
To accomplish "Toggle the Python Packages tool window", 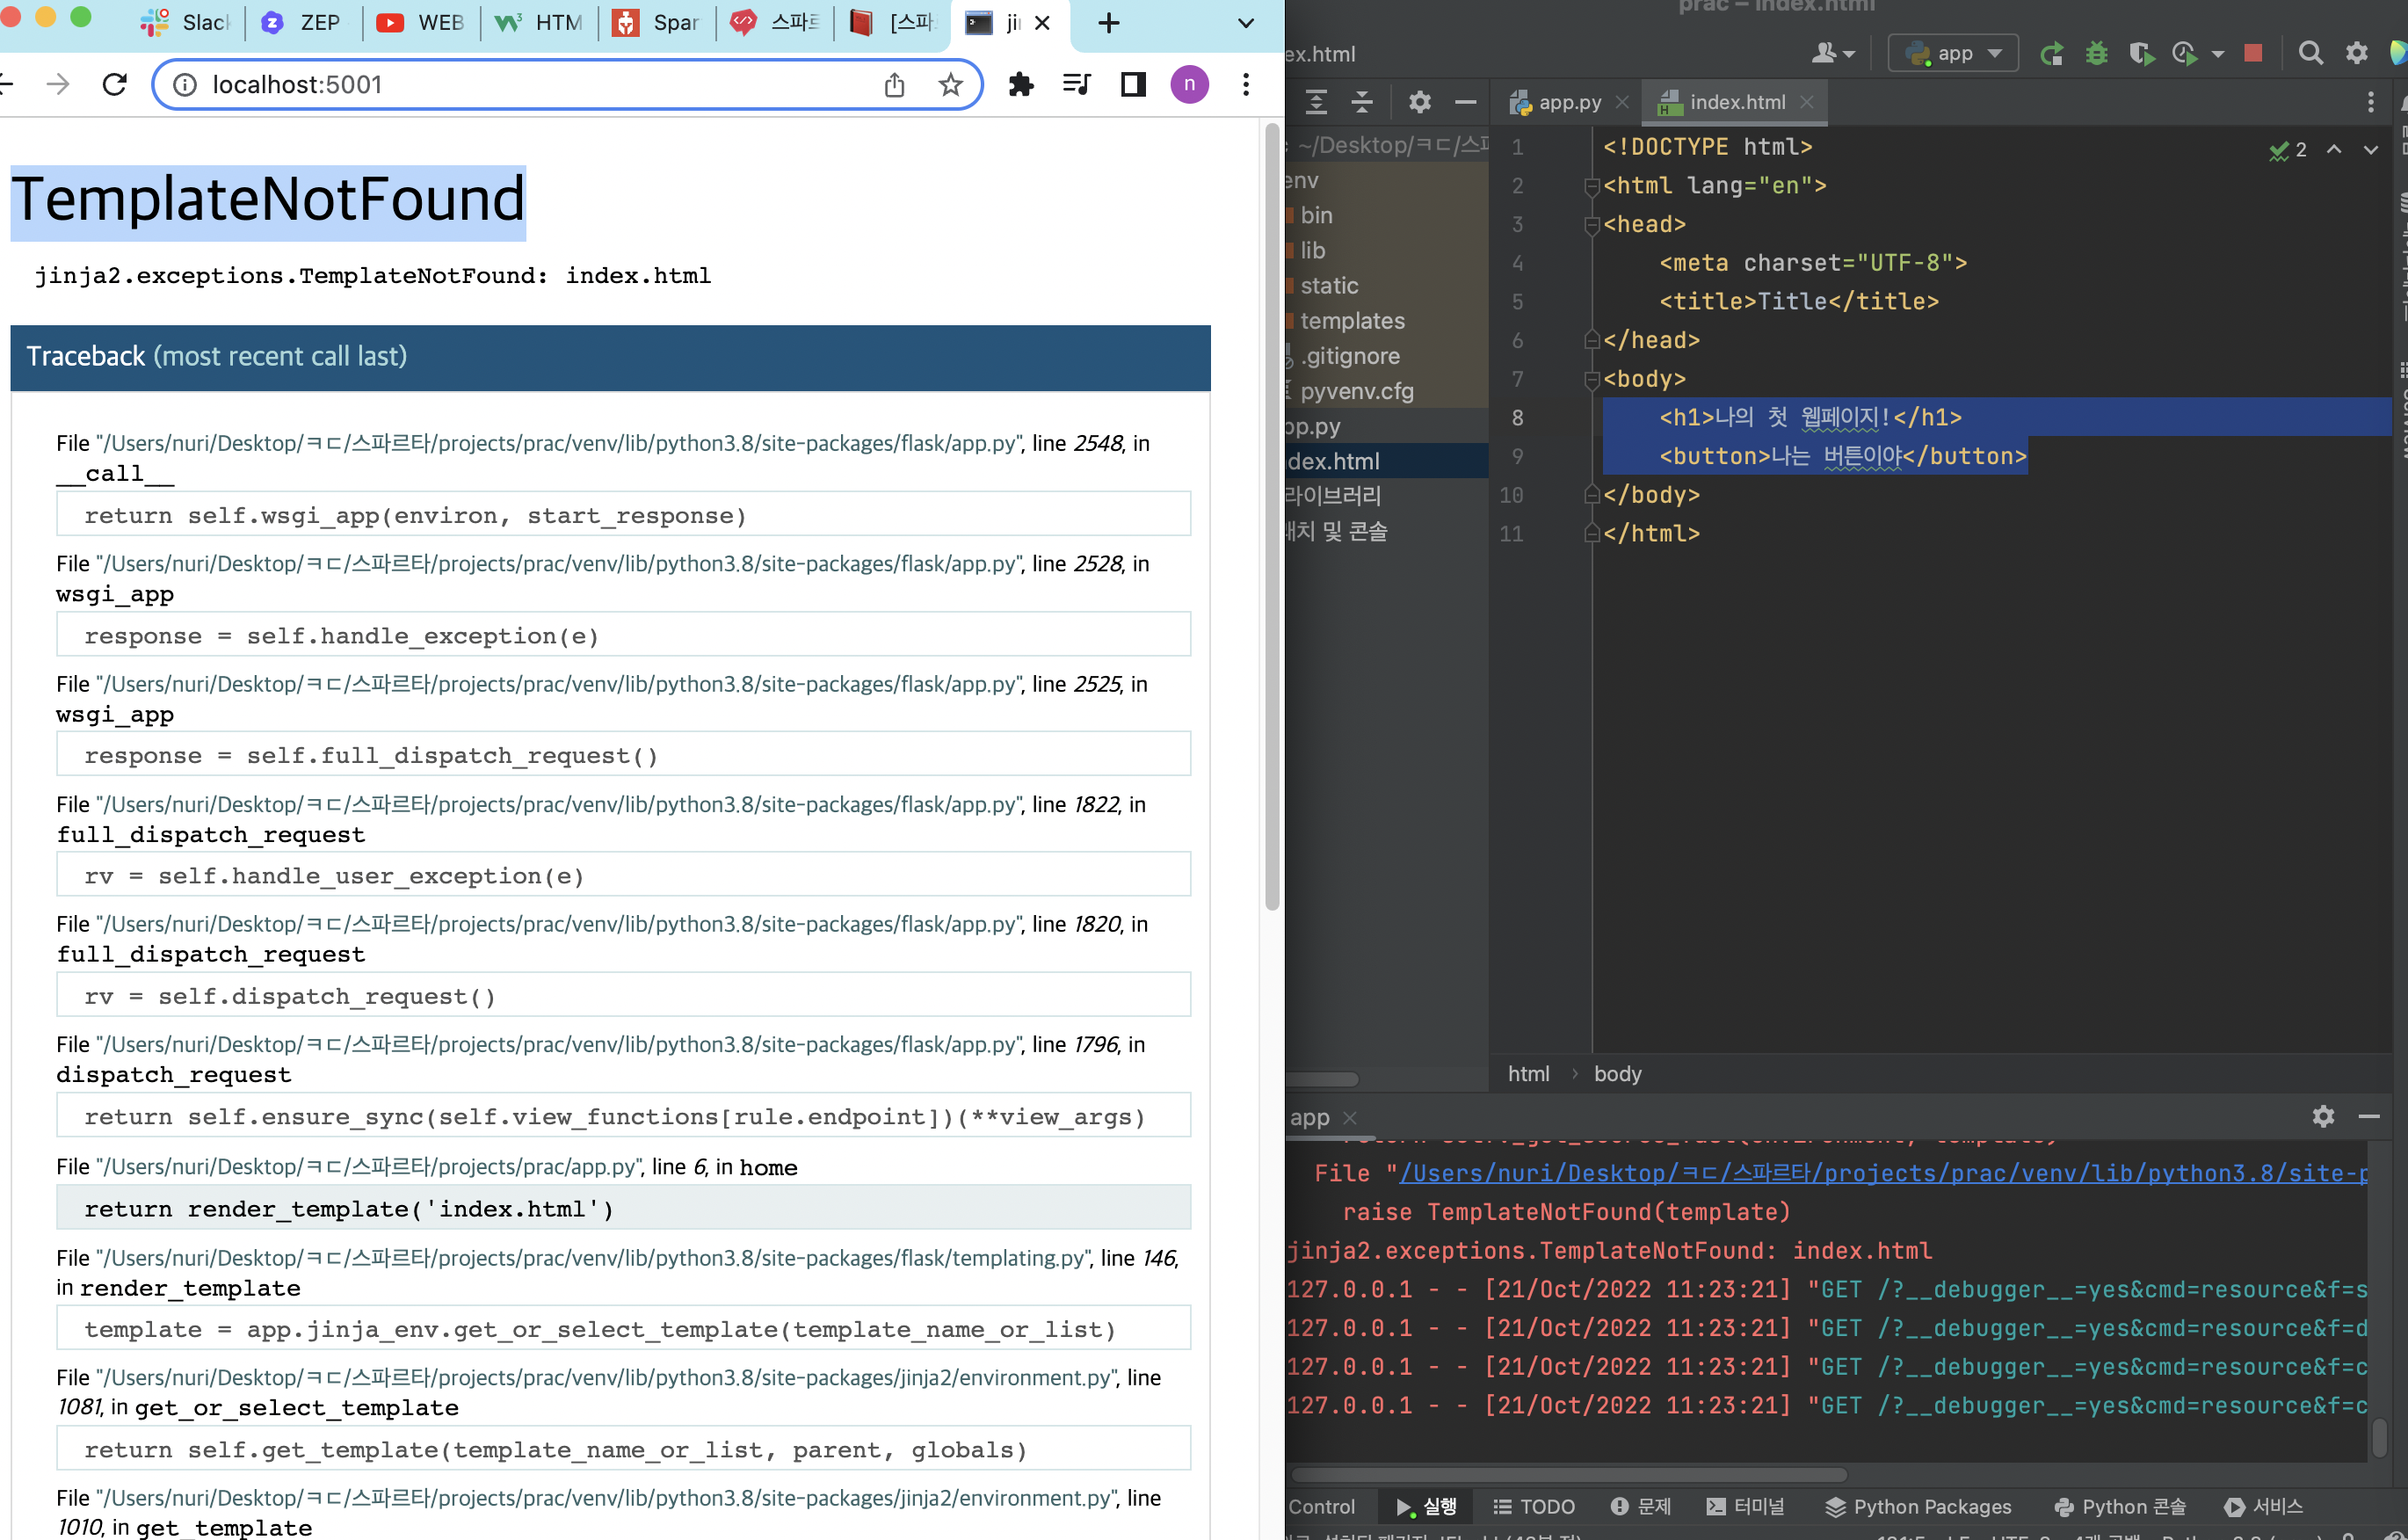I will (1918, 1506).
